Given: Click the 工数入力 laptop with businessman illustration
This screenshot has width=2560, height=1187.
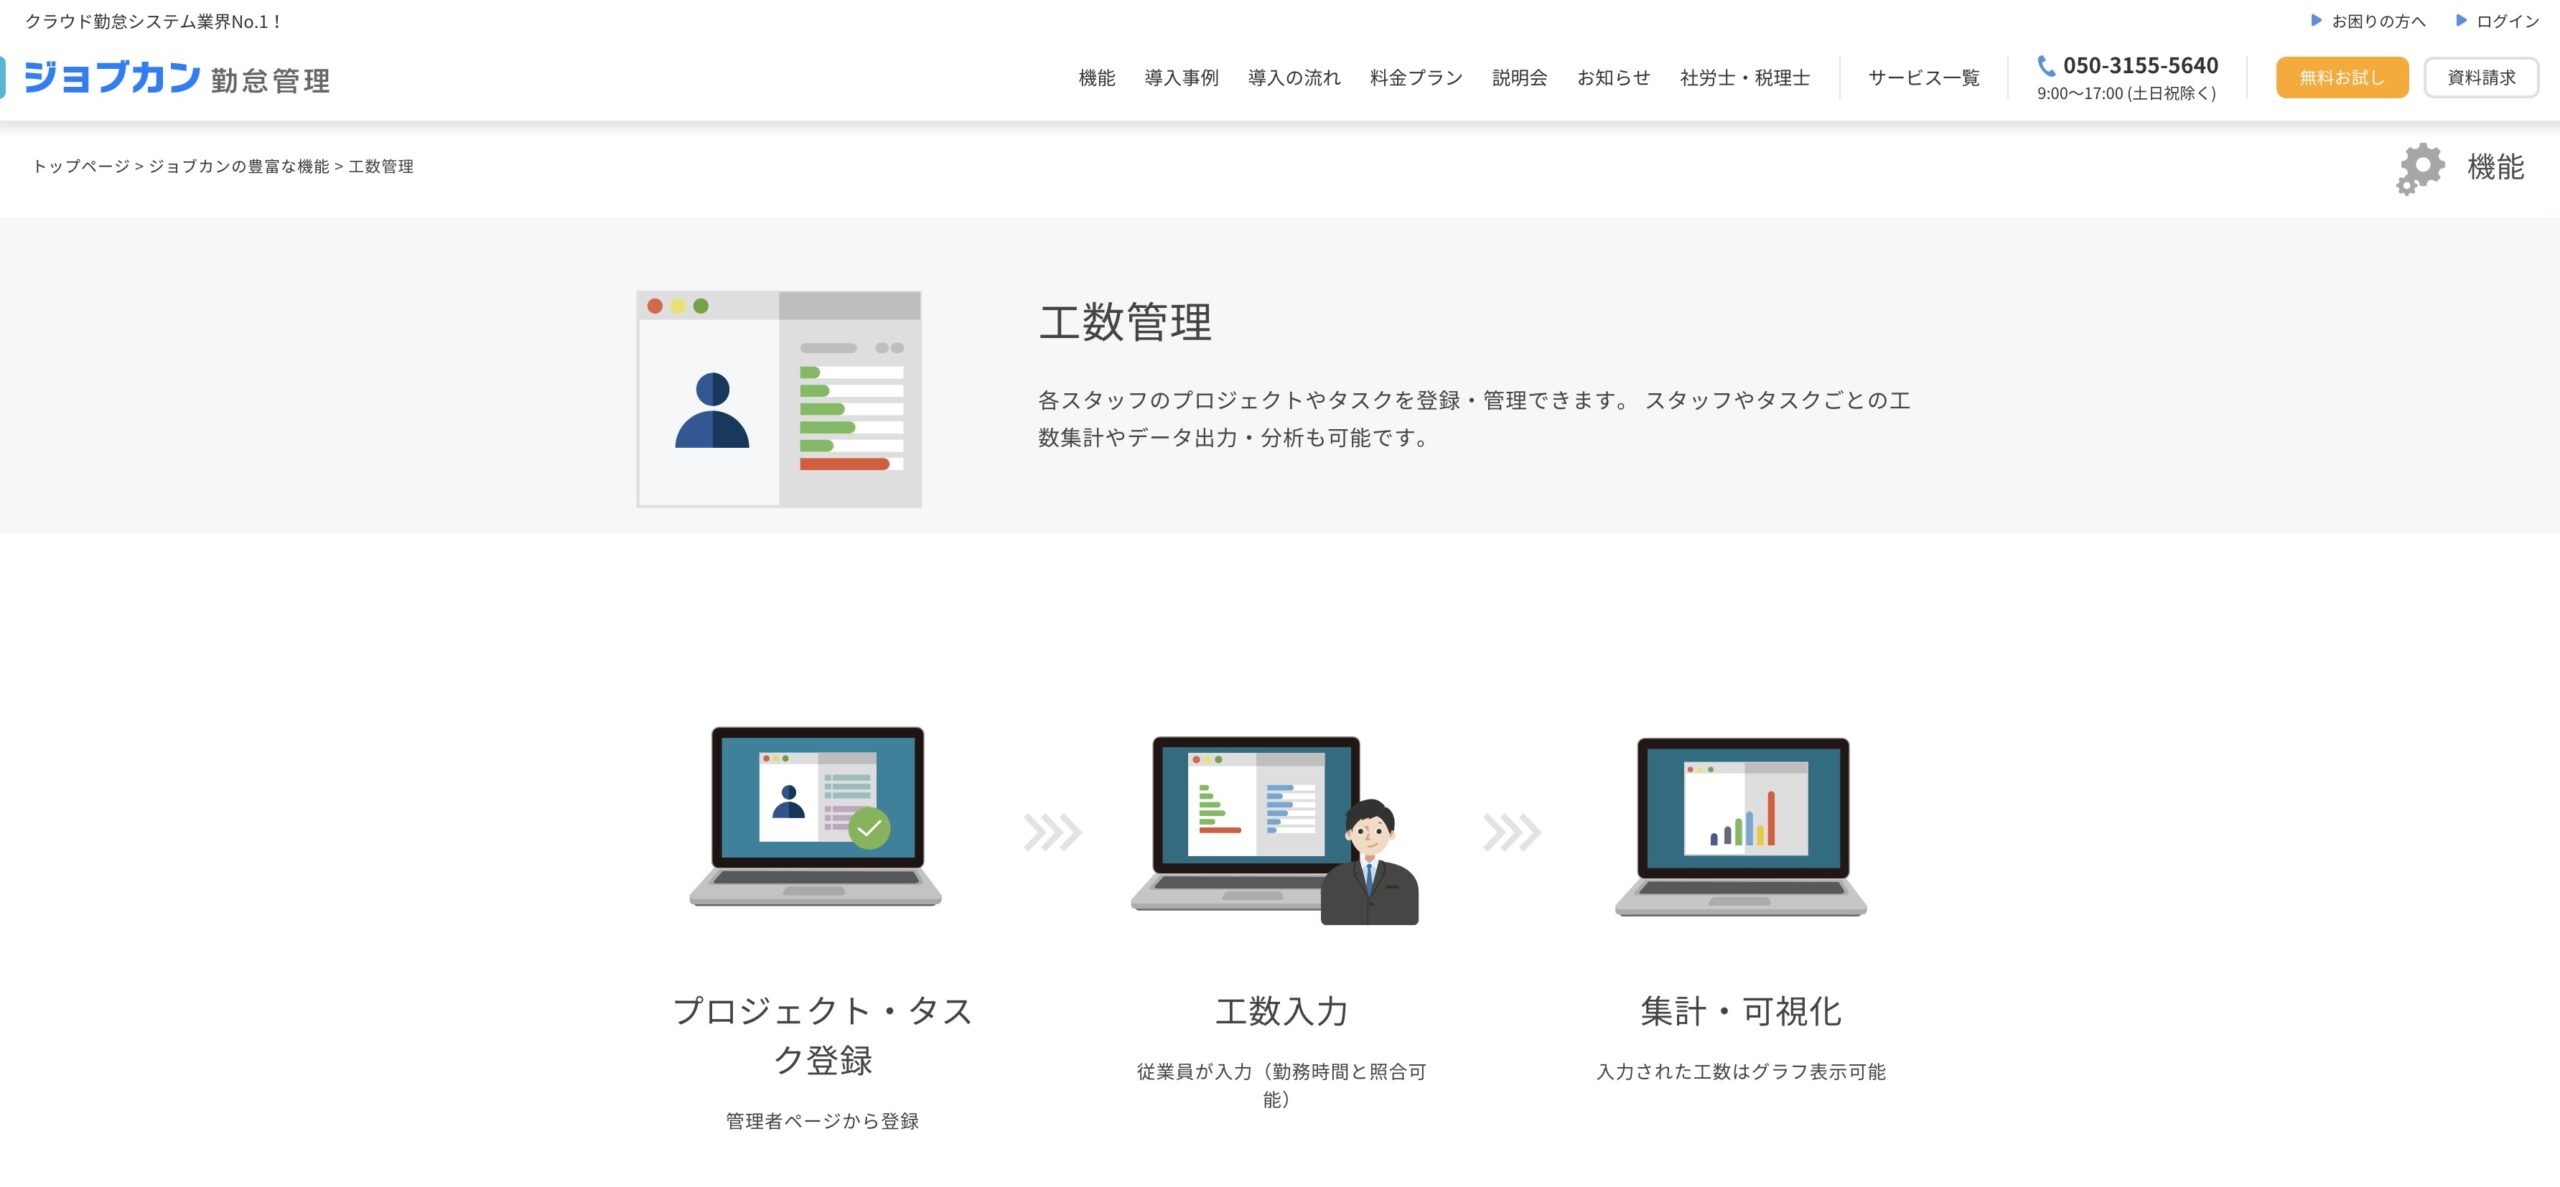Looking at the screenshot, I should pos(1275,830).
